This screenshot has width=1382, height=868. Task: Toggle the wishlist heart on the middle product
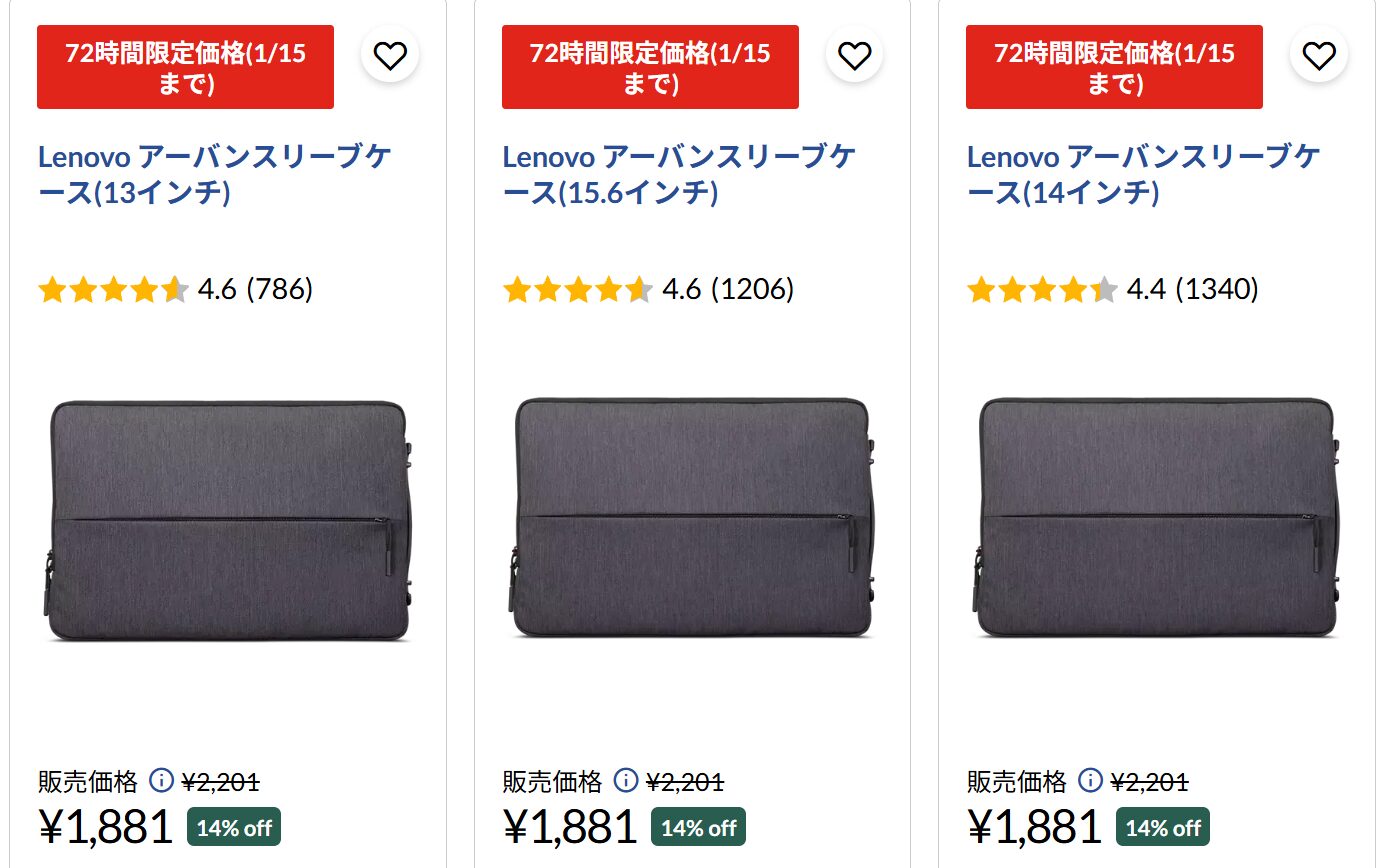[x=853, y=55]
